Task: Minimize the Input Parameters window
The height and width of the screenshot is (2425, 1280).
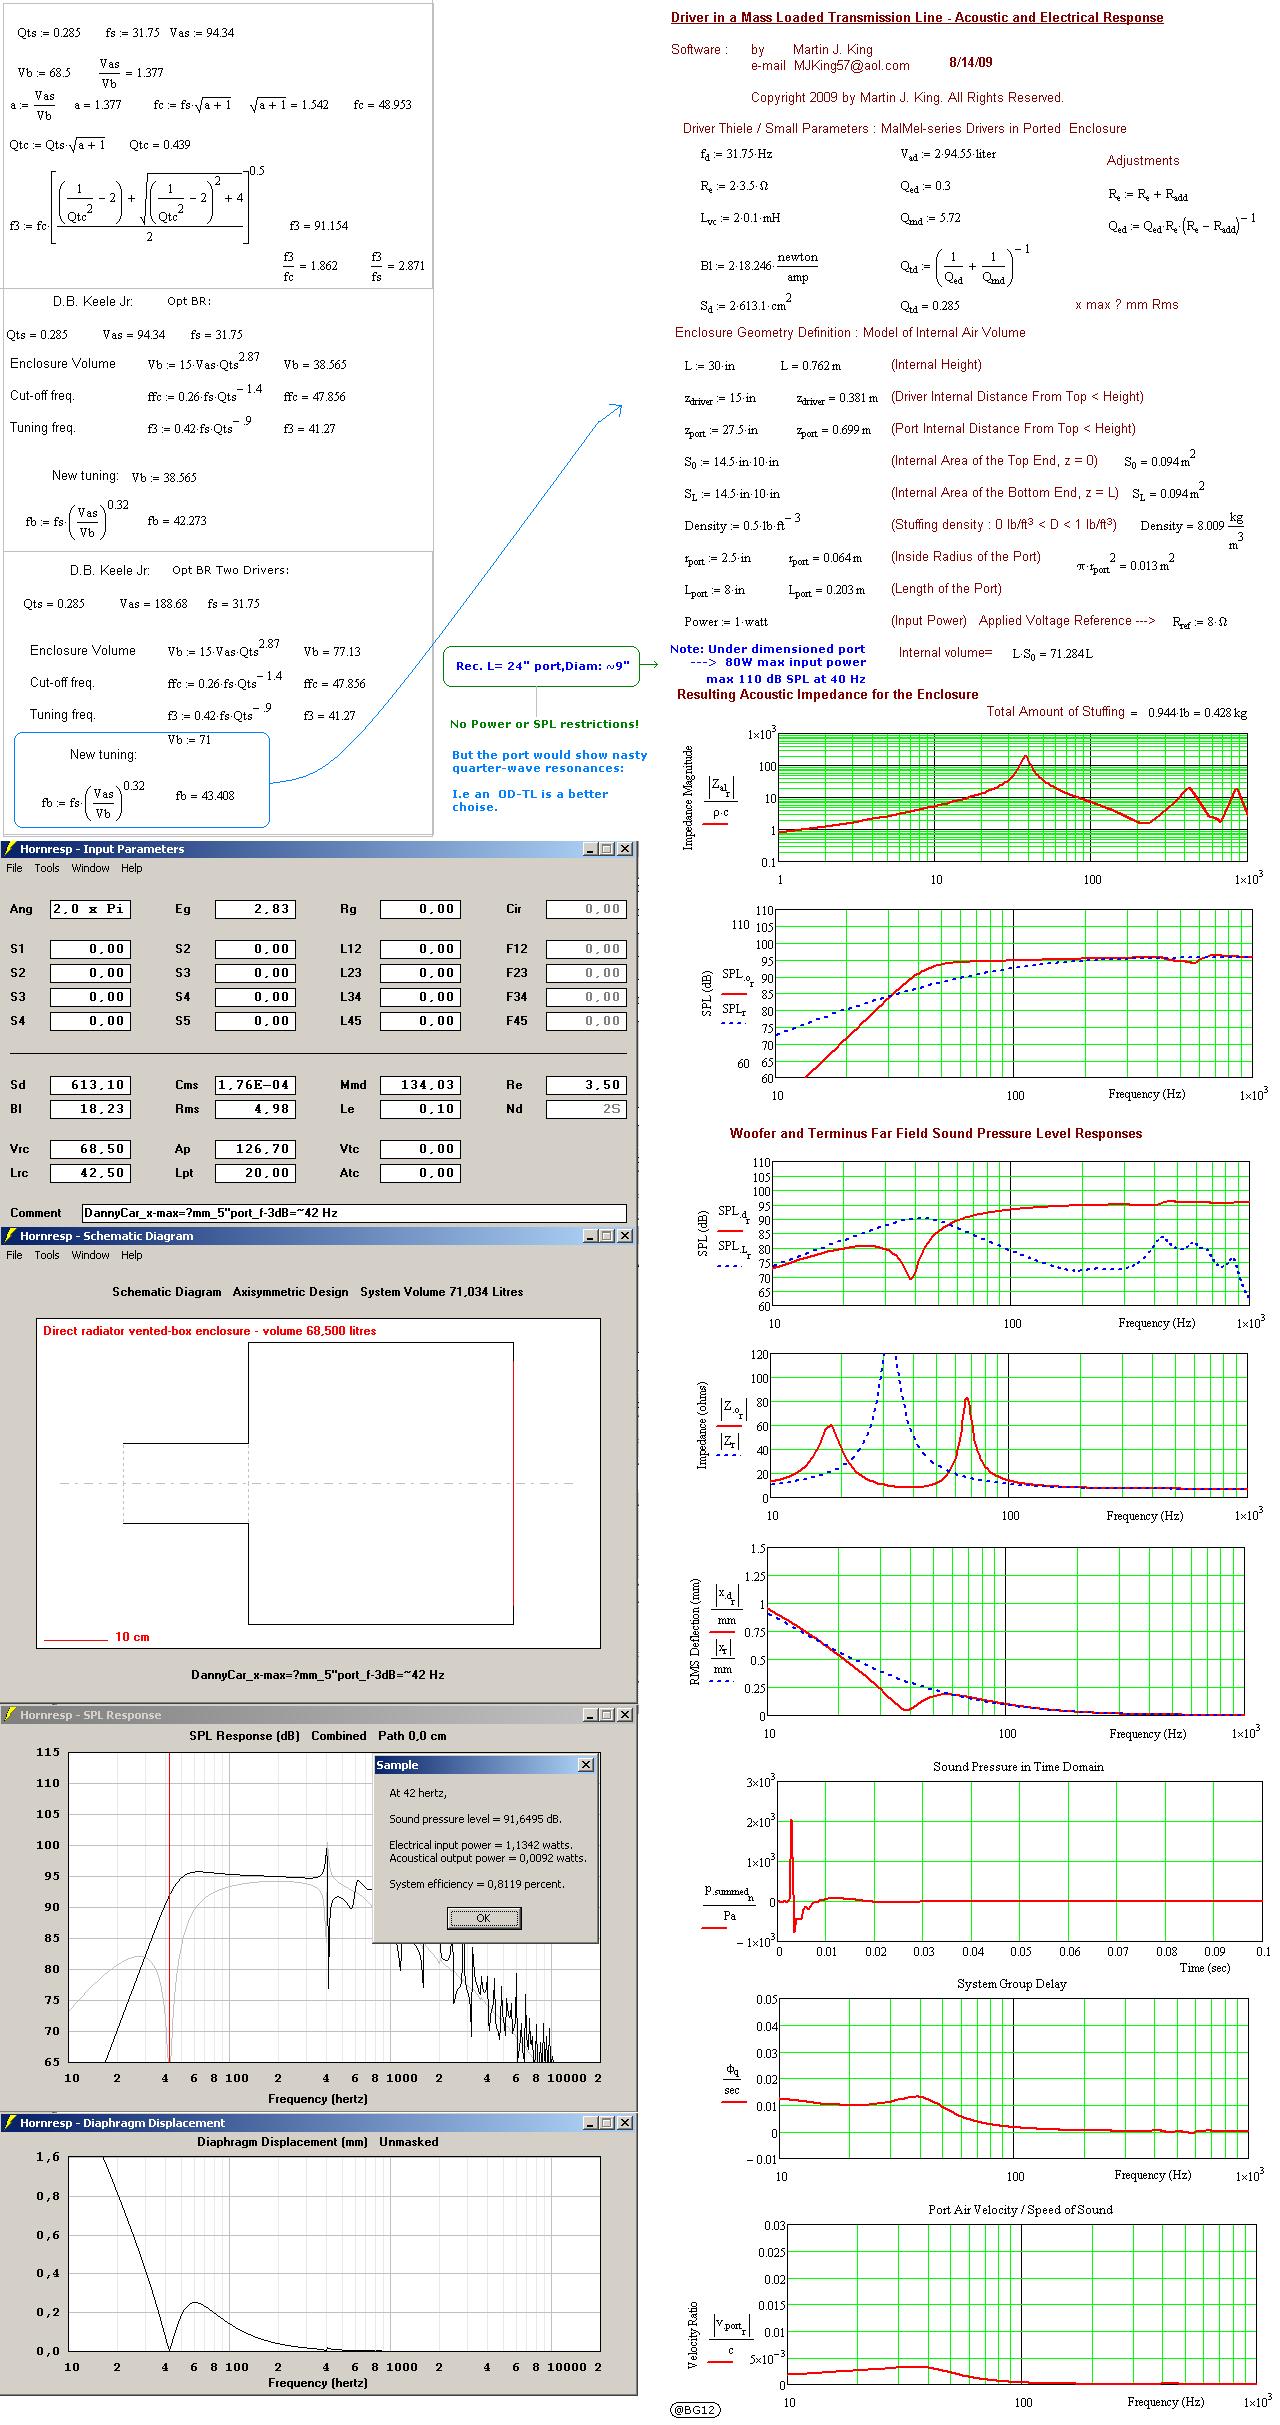Action: pyautogui.click(x=591, y=849)
